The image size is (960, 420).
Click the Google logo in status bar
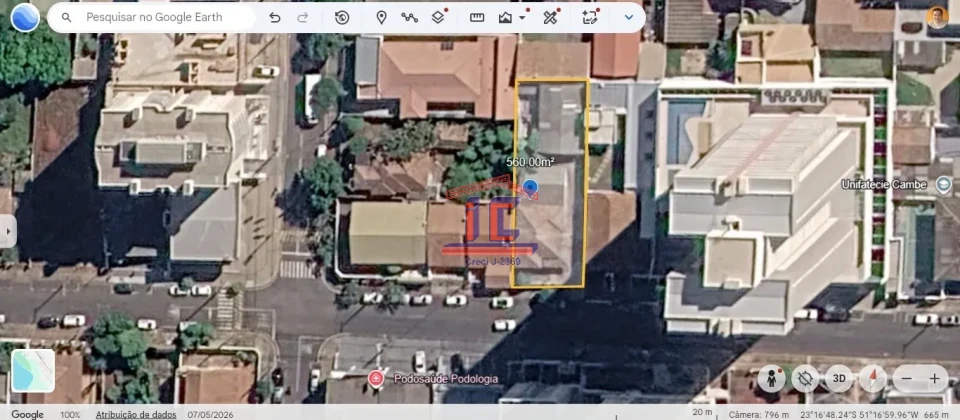(x=27, y=414)
